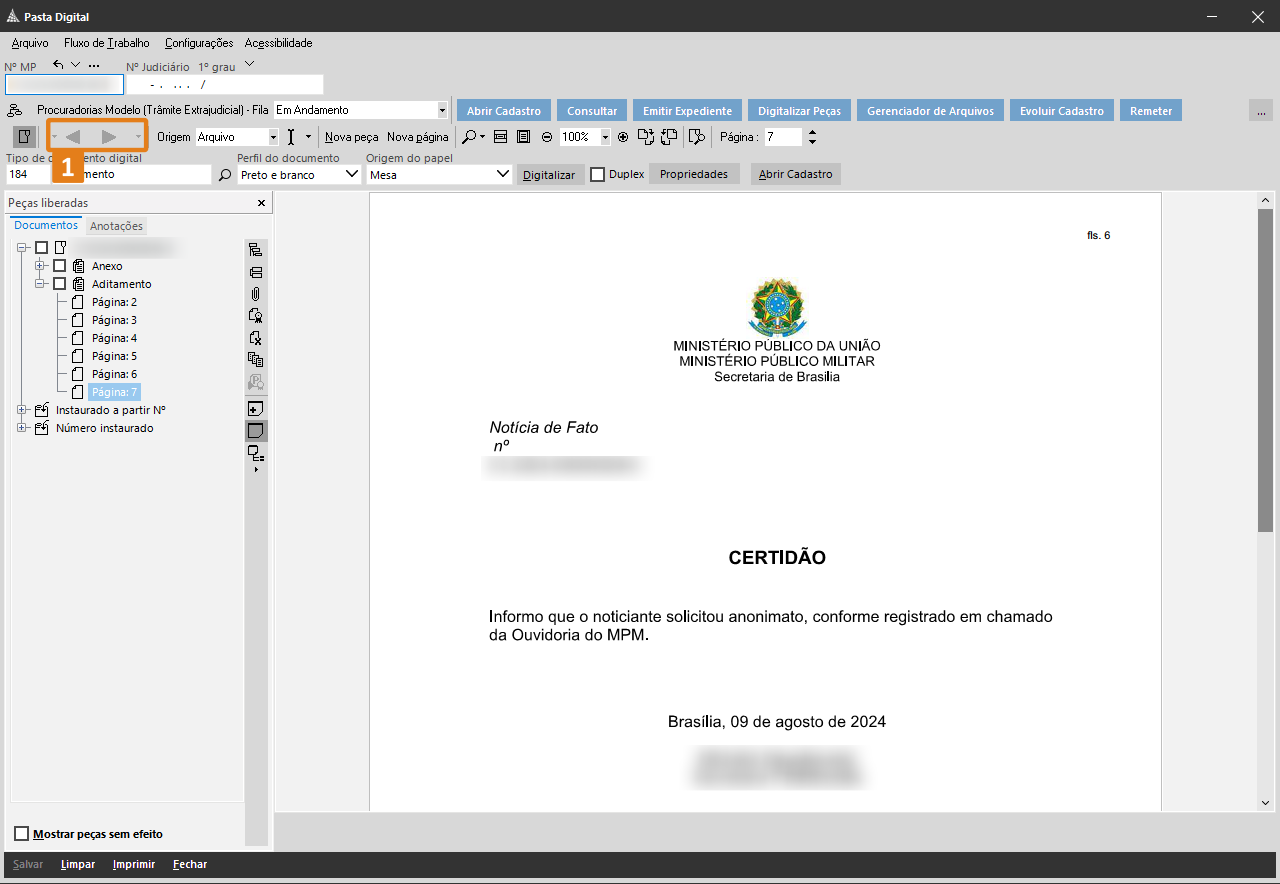The image size is (1280, 884).
Task: Open the Arquivo menu
Action: 30,43
